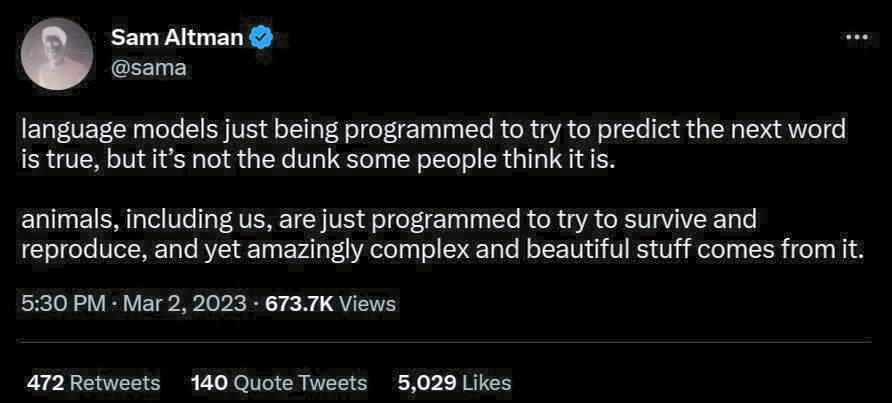This screenshot has width=892, height=403.
Task: Click the first paragraph about language models
Action: click(x=430, y=145)
